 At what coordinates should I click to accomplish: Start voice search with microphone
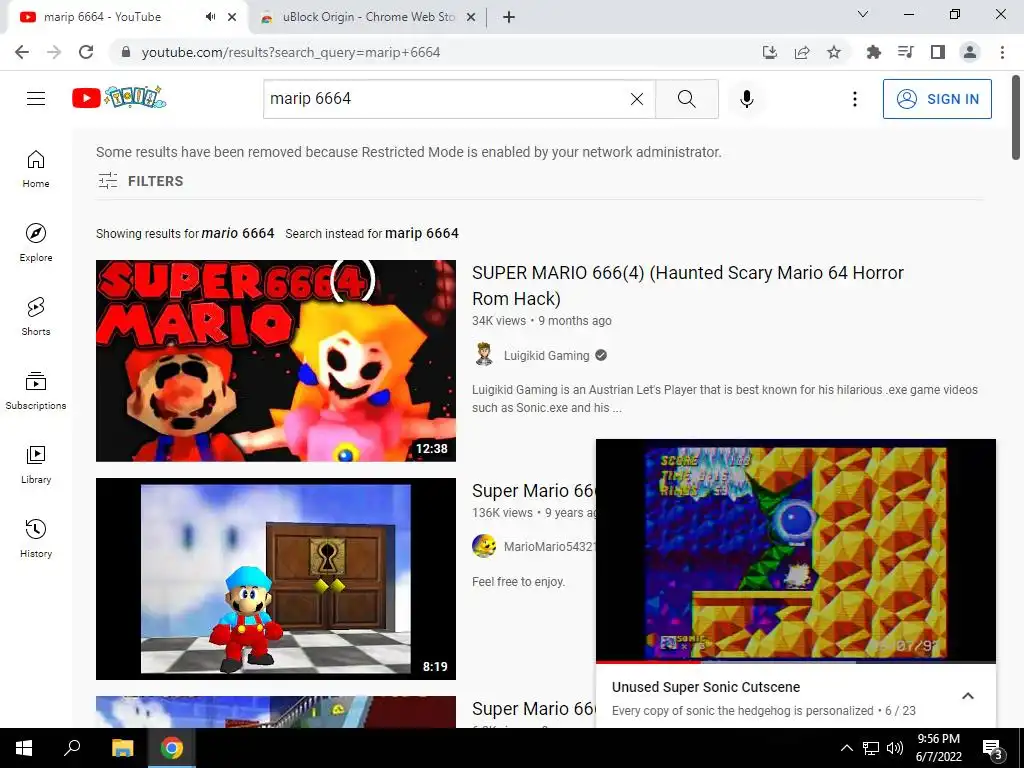coord(747,99)
